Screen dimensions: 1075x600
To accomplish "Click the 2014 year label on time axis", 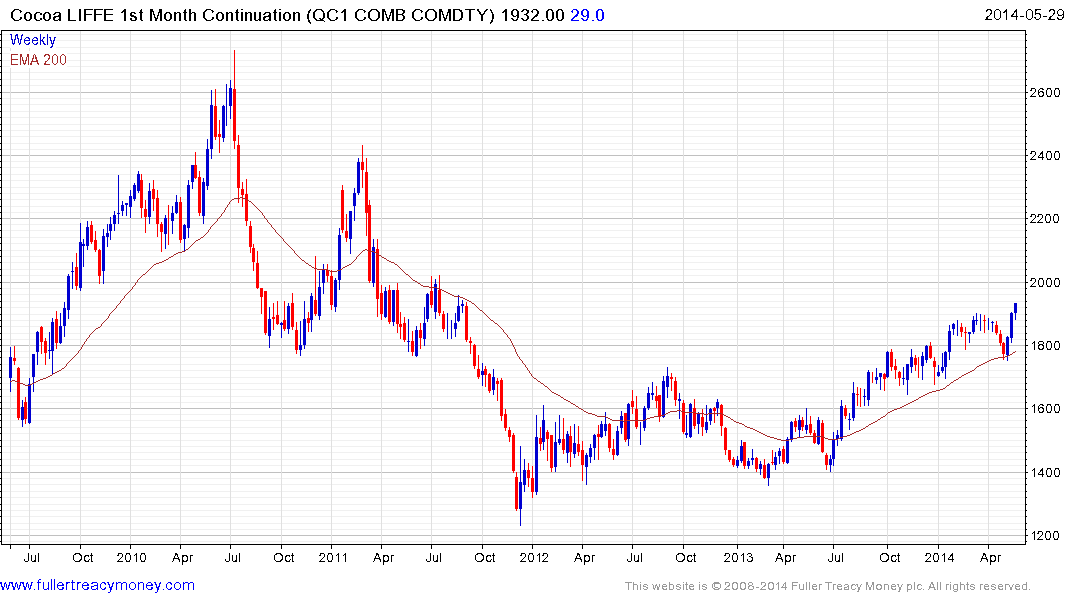I will [x=939, y=557].
